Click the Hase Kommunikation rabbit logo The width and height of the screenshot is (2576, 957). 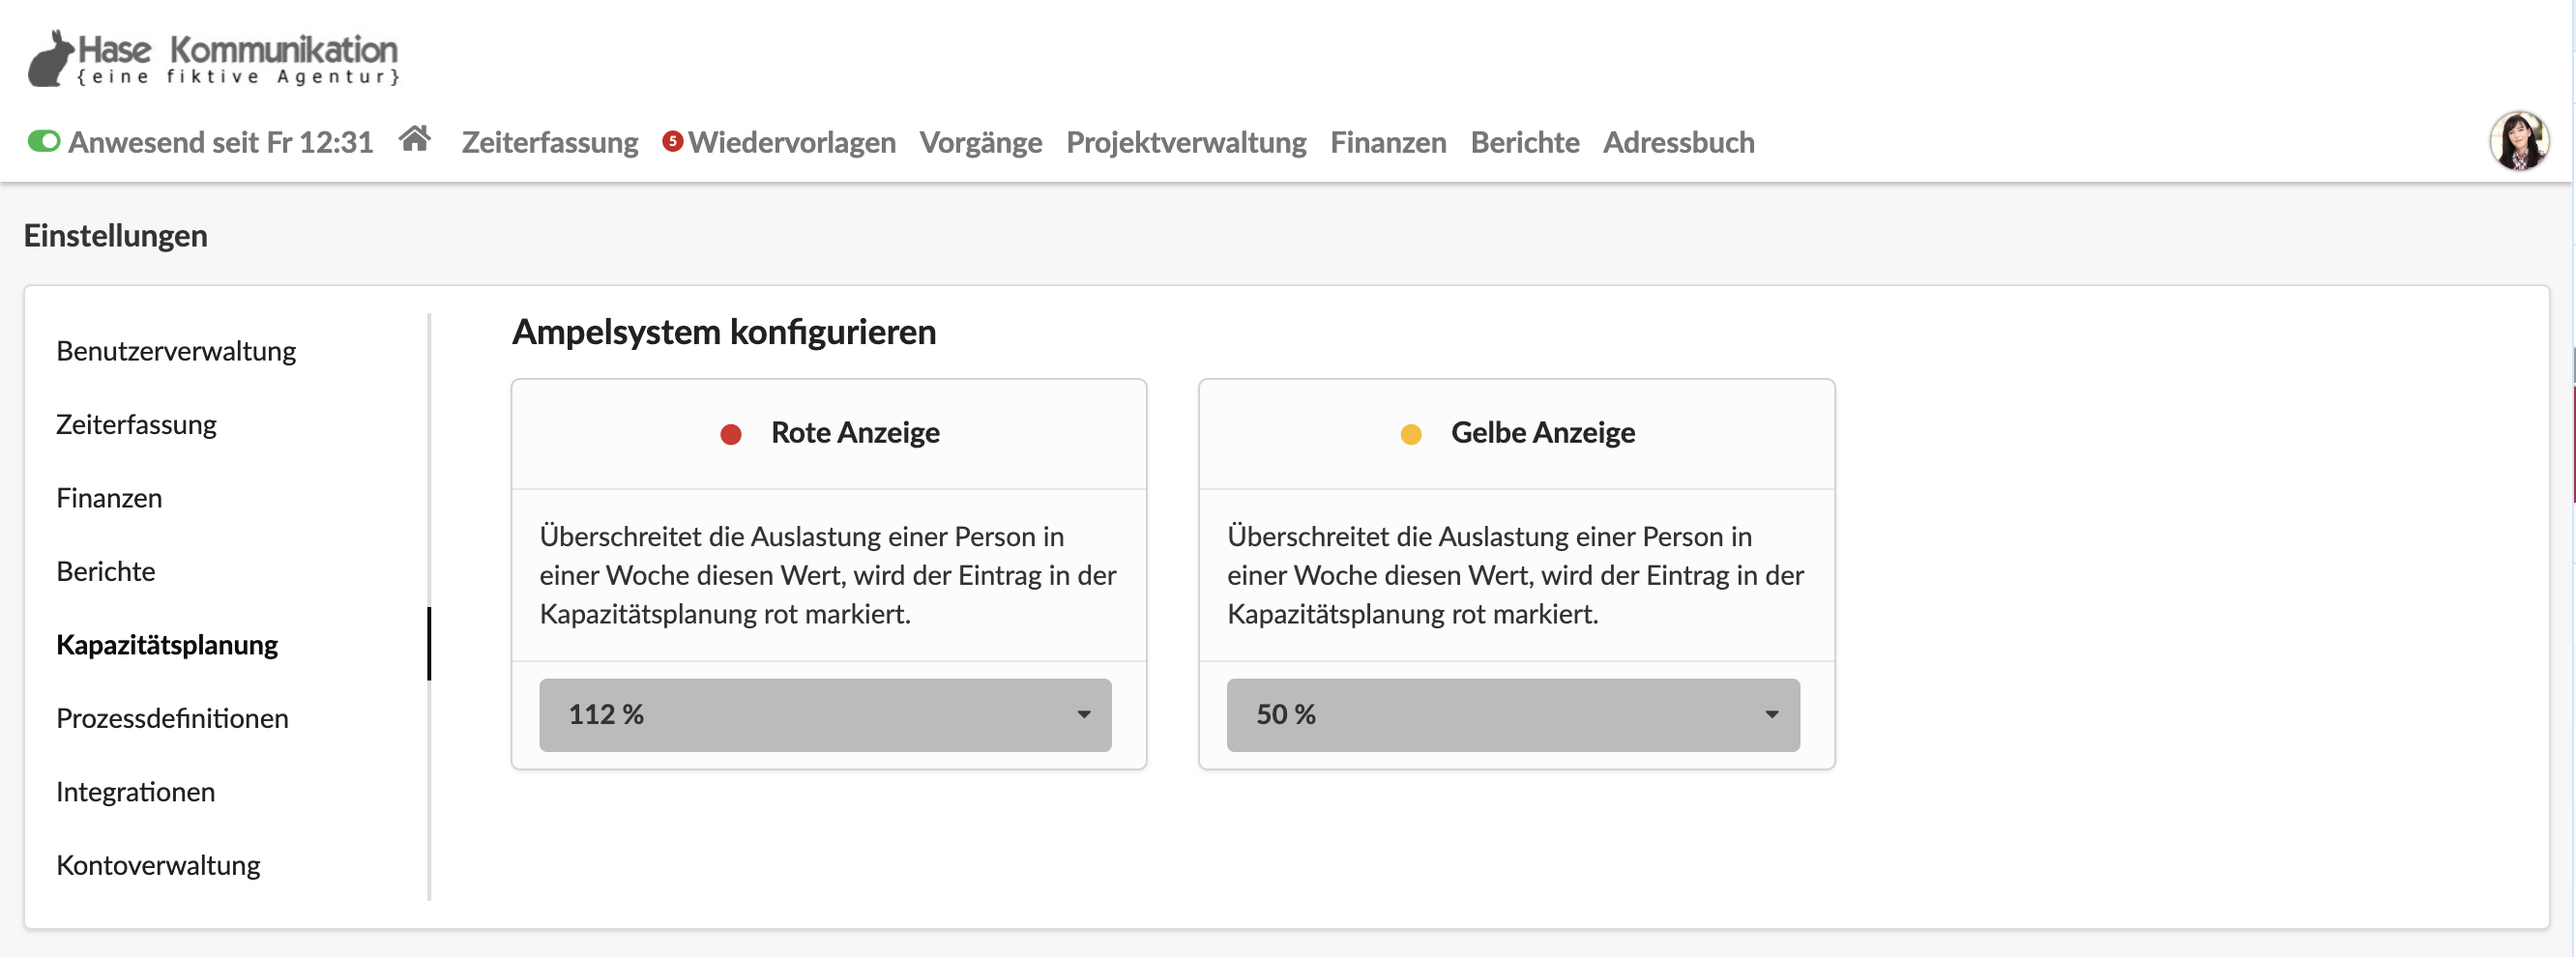(x=213, y=58)
